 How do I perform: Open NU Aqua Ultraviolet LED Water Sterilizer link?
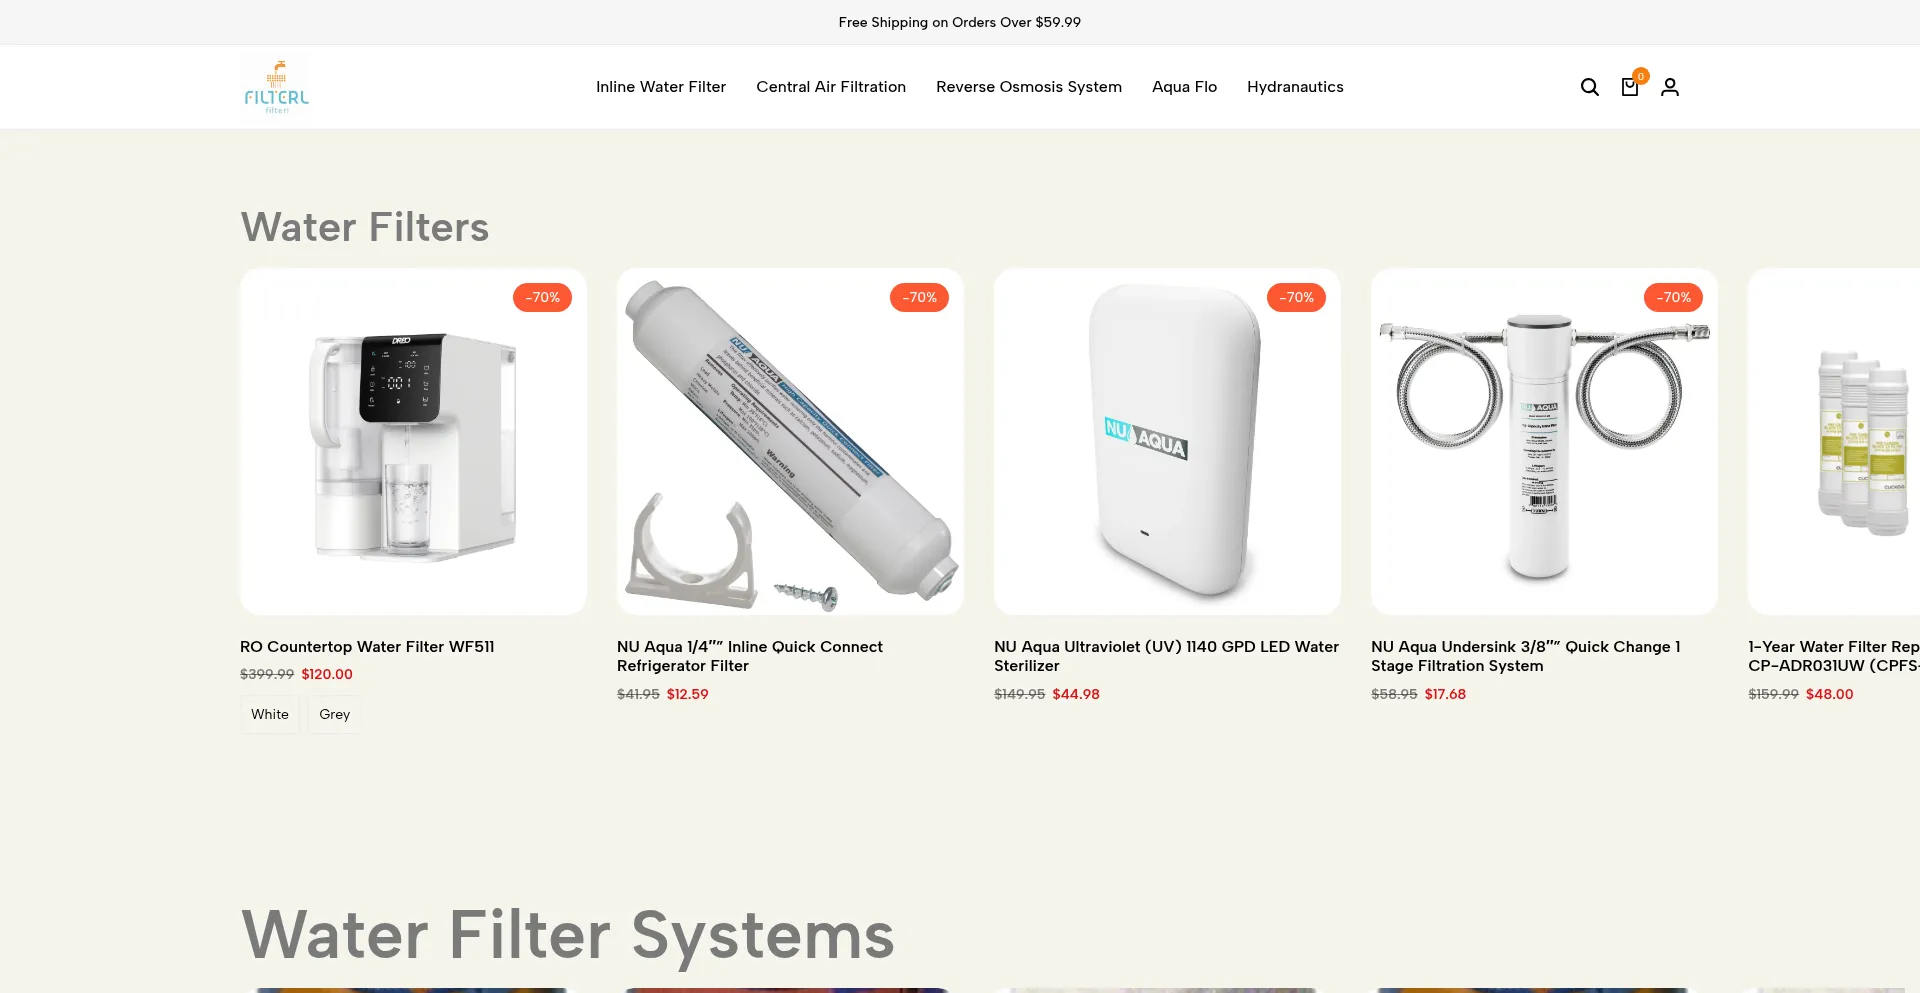1166,656
